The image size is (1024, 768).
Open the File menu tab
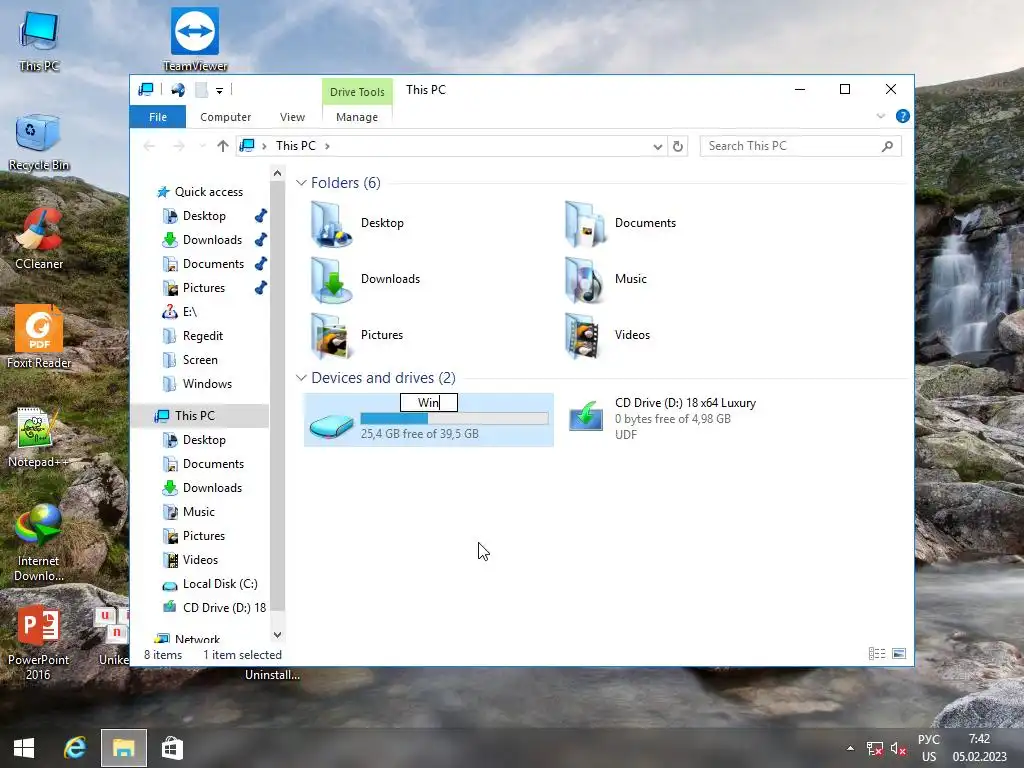(157, 117)
